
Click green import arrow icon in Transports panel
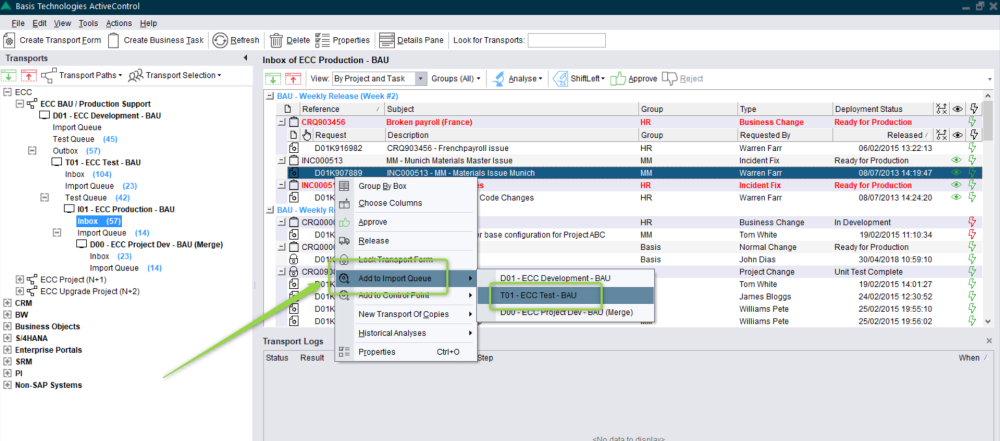[x=10, y=75]
